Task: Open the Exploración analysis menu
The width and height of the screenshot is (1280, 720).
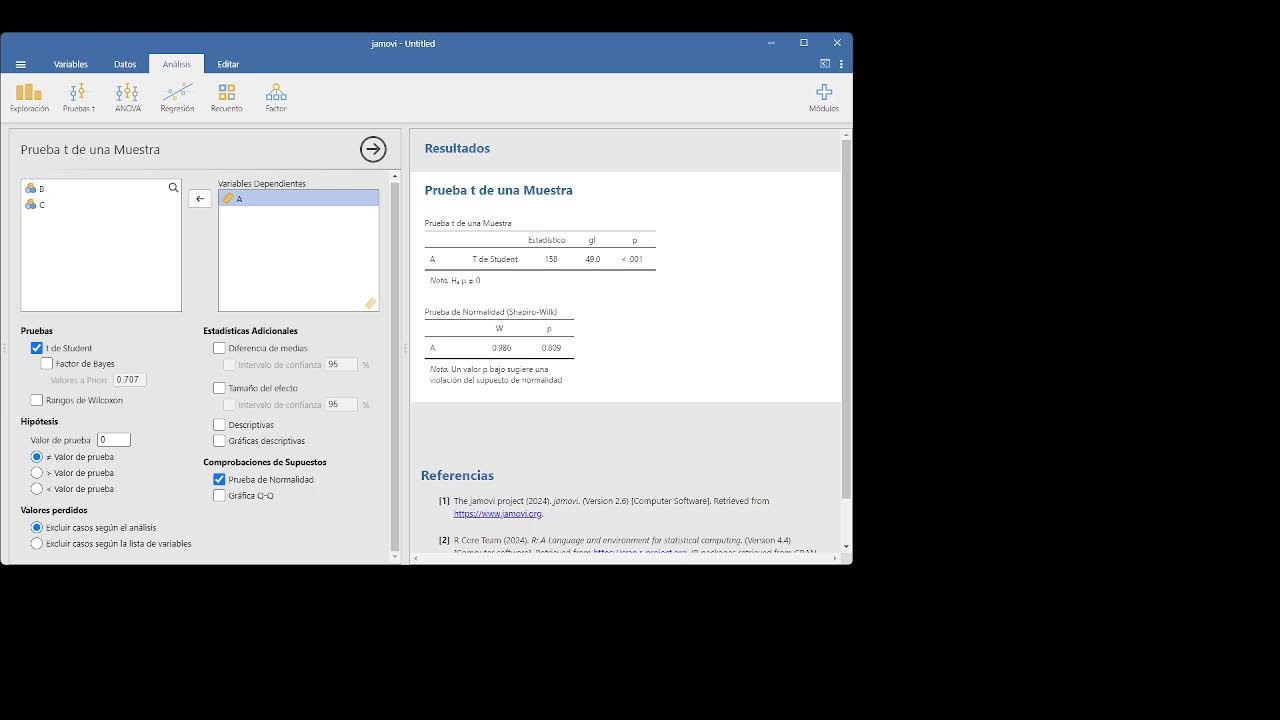Action: click(30, 97)
